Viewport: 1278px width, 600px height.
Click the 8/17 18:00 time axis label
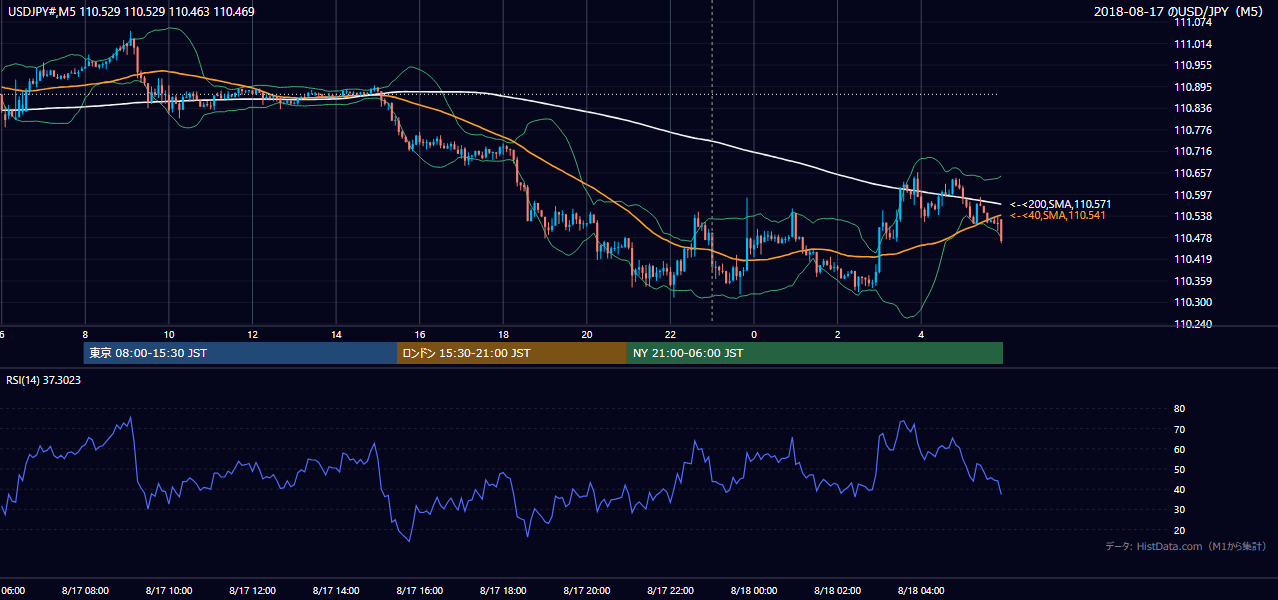503,590
